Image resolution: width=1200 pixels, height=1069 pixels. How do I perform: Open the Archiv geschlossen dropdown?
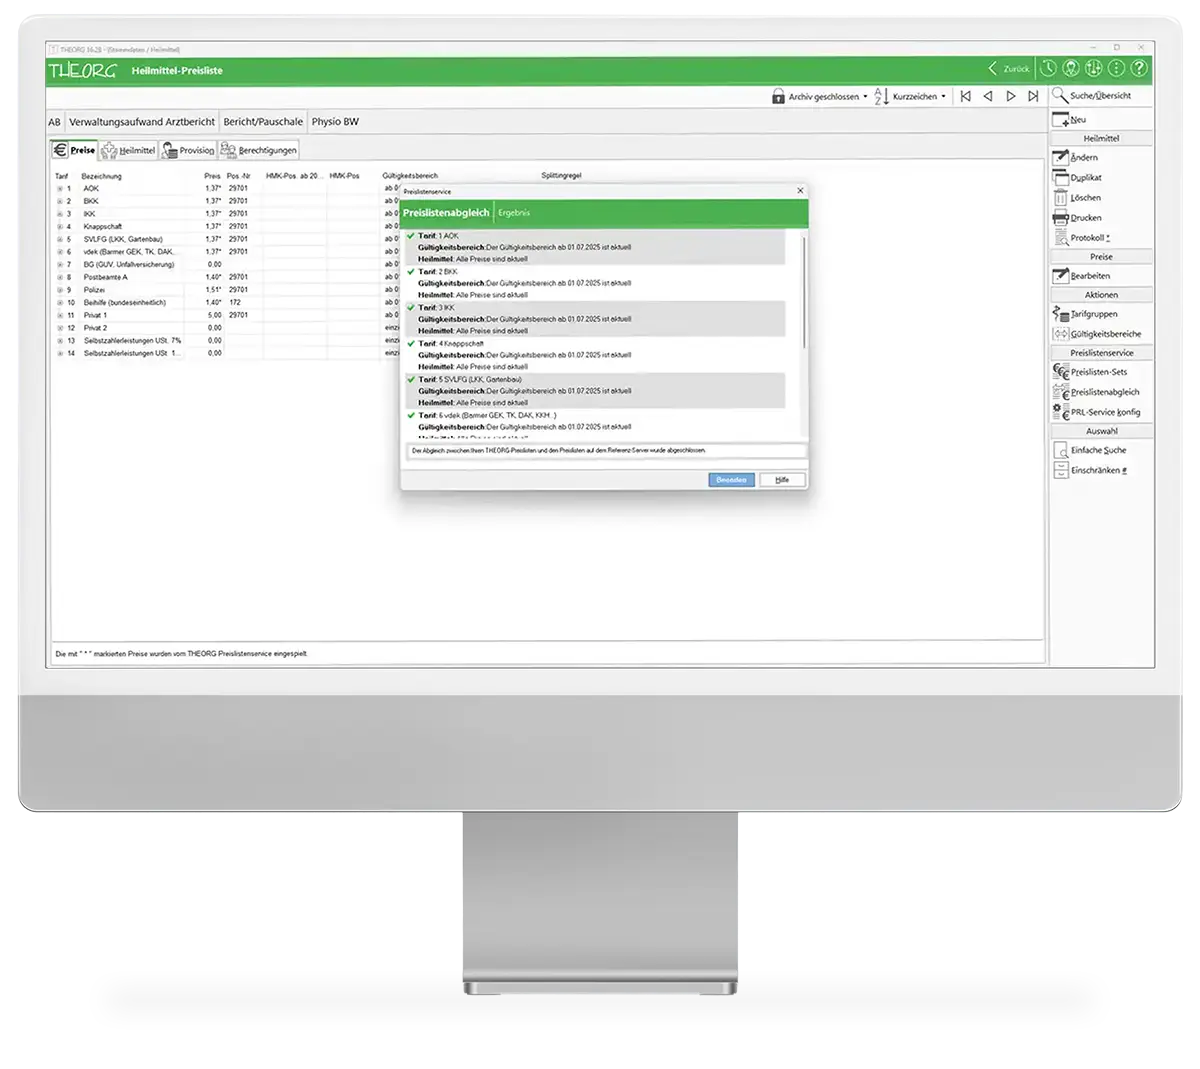pos(821,97)
